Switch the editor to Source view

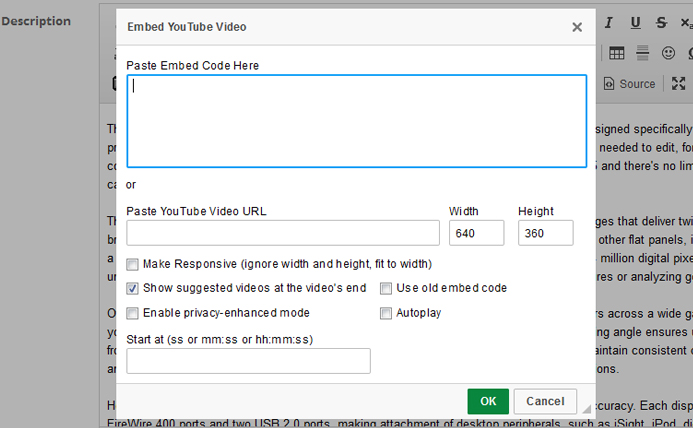tap(630, 84)
